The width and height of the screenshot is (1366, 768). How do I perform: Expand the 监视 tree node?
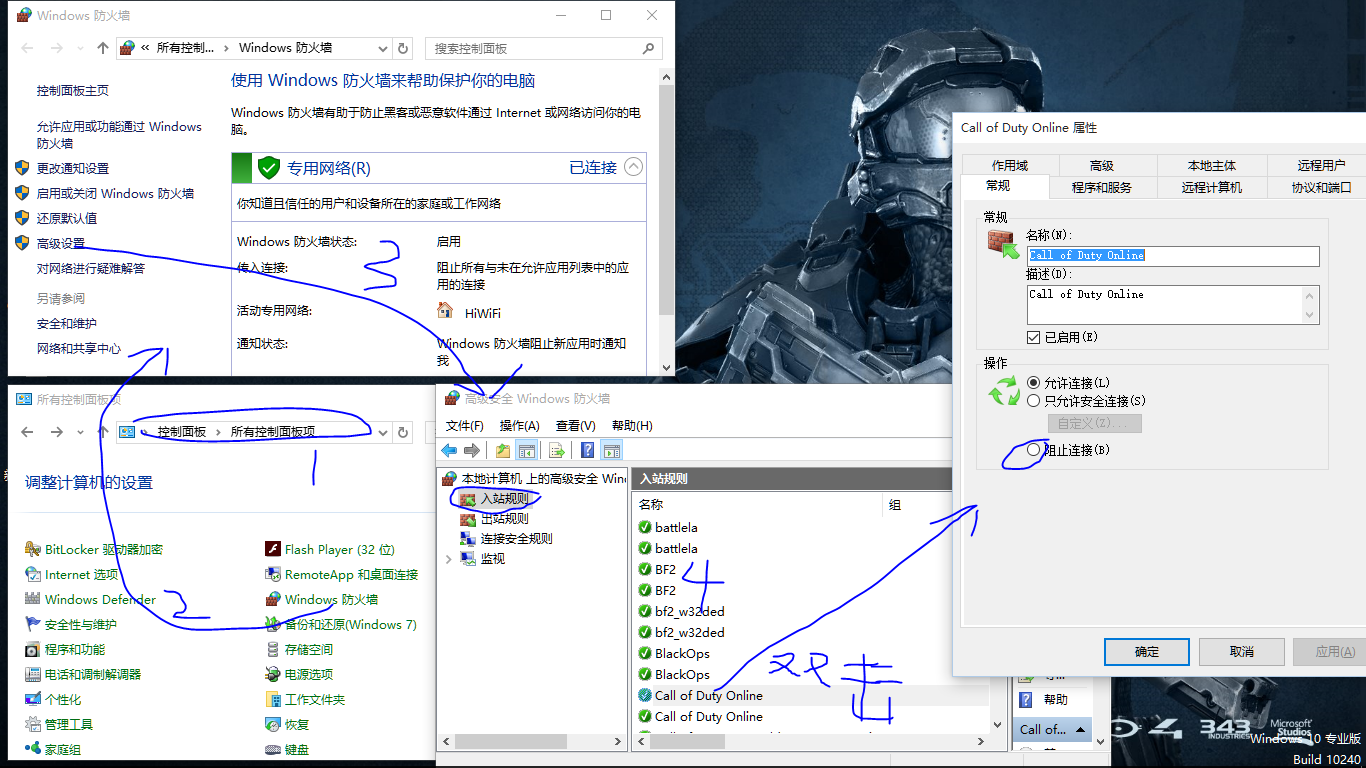[x=449, y=559]
